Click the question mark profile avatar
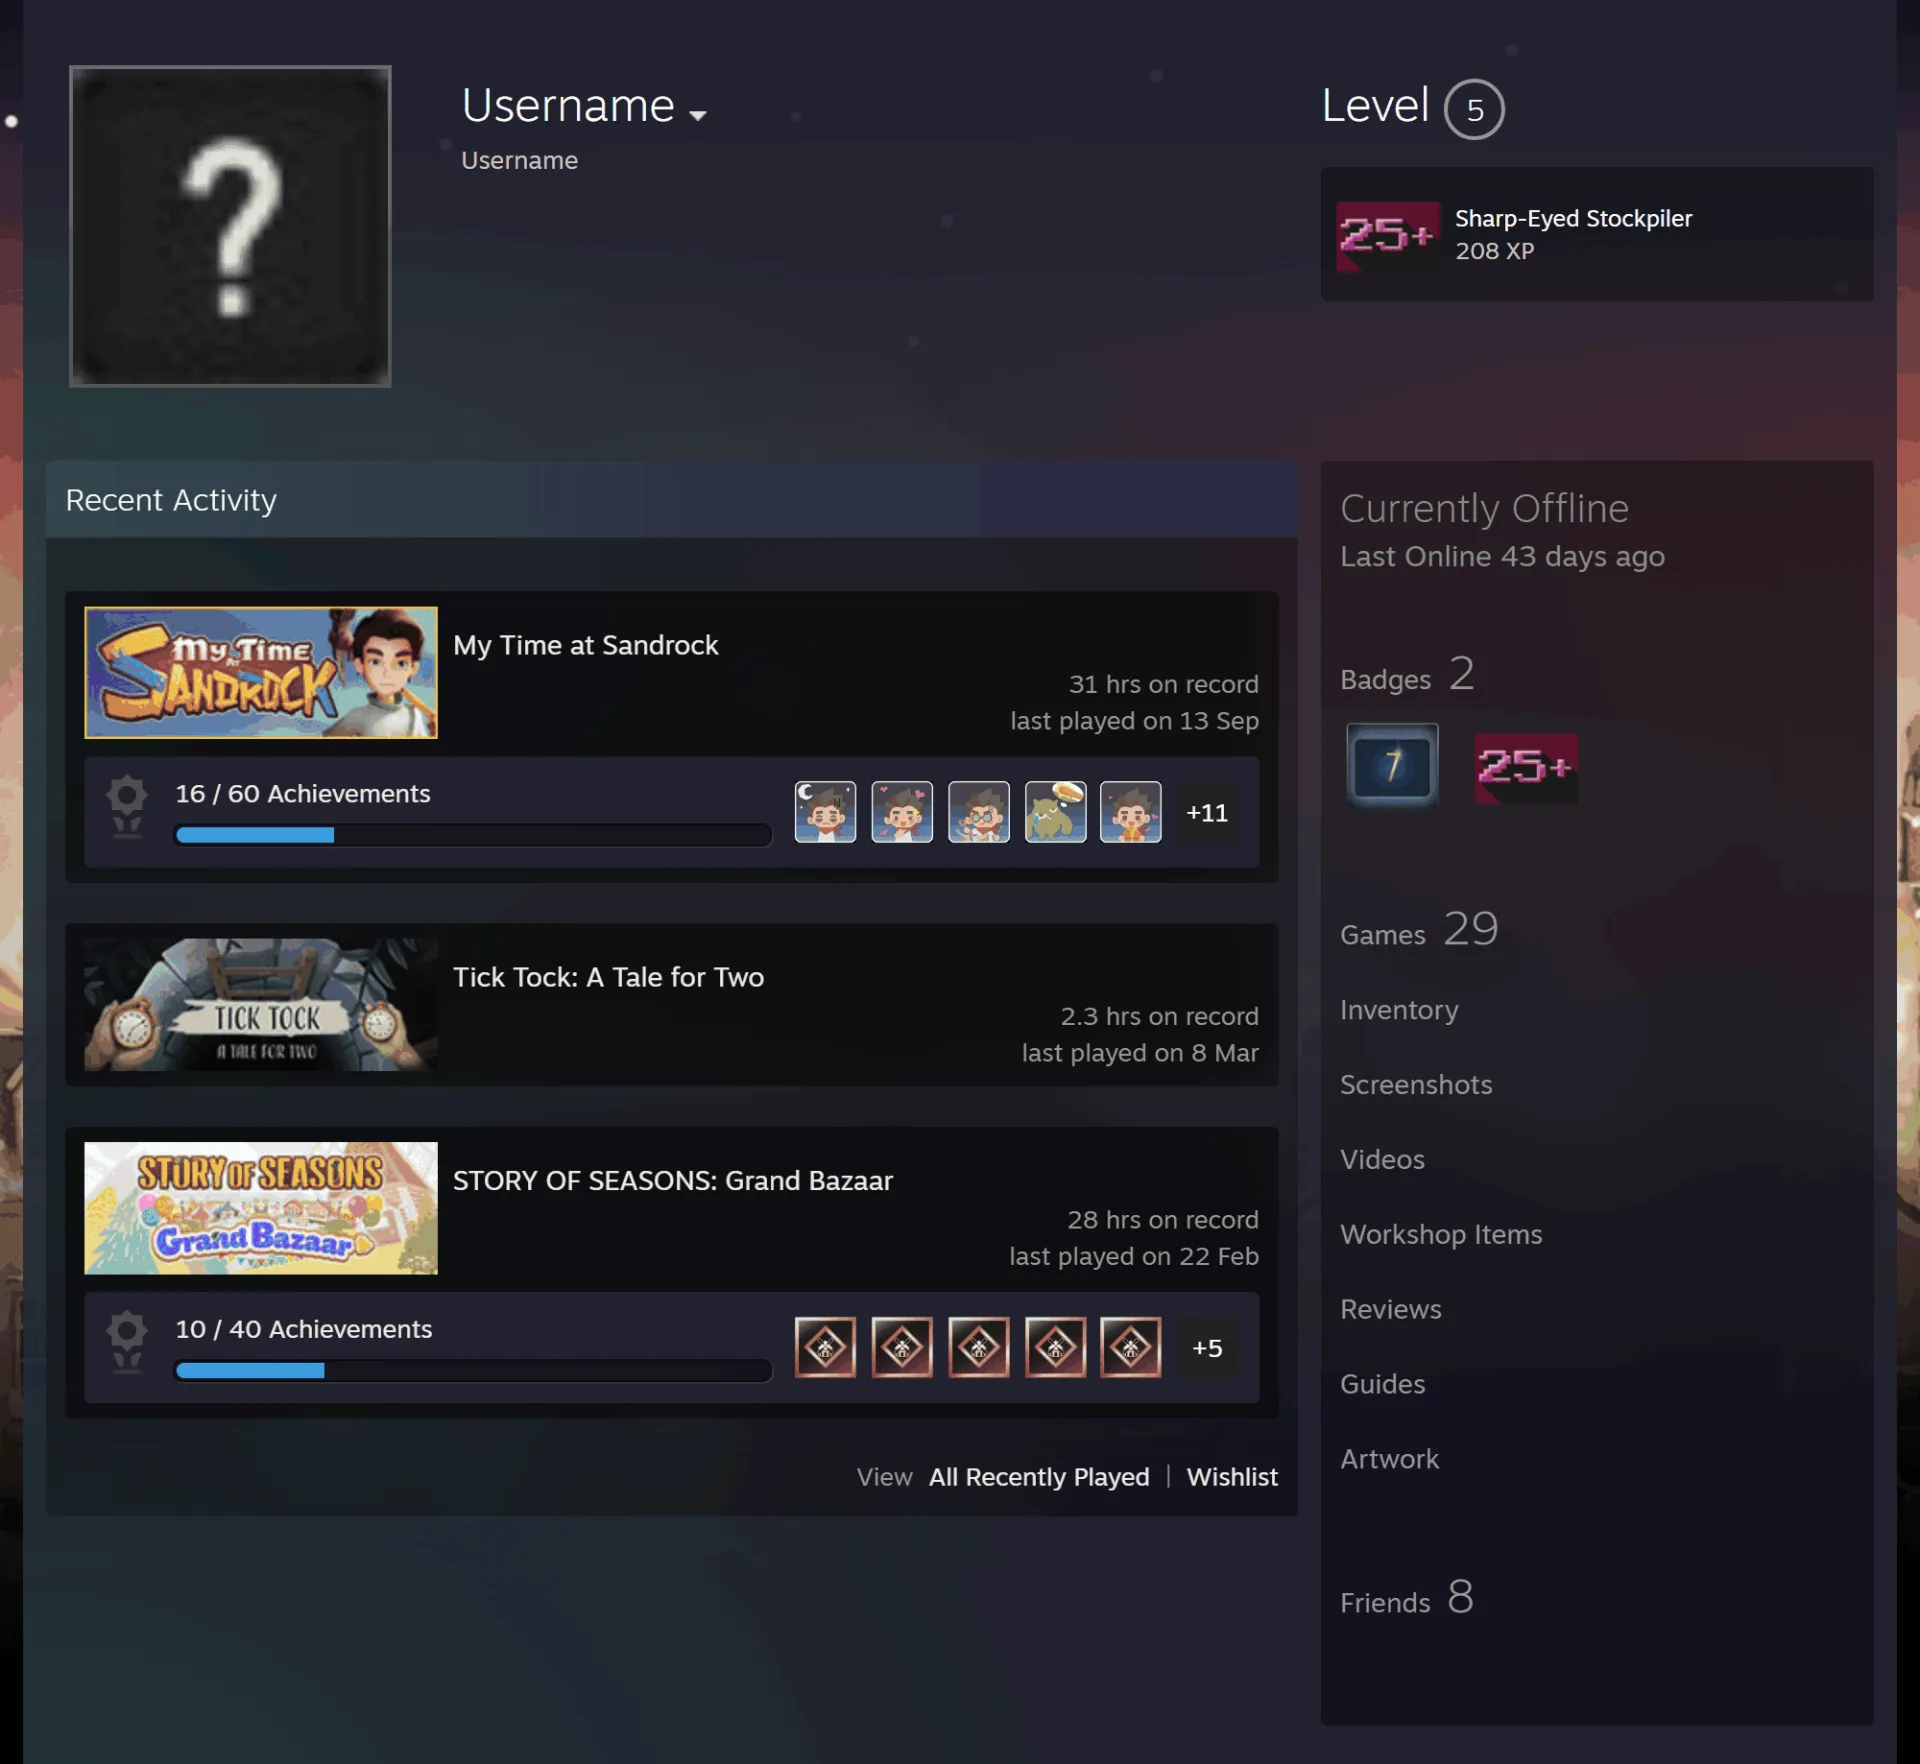This screenshot has width=1920, height=1764. click(x=230, y=226)
